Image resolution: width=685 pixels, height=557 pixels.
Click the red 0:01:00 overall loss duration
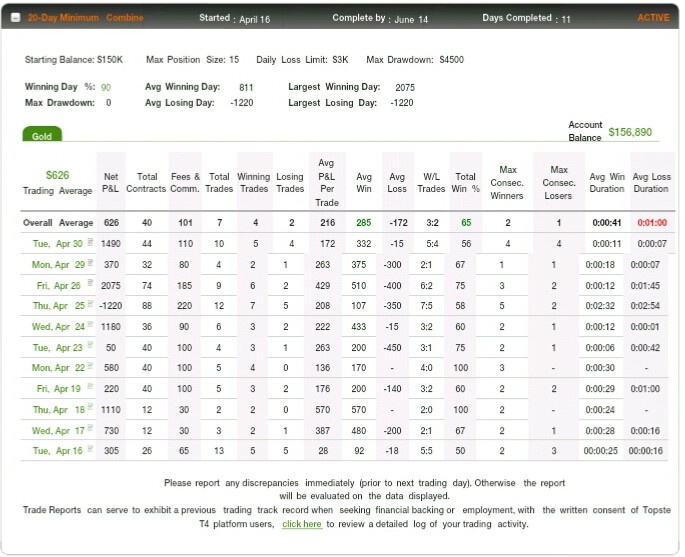(x=652, y=223)
